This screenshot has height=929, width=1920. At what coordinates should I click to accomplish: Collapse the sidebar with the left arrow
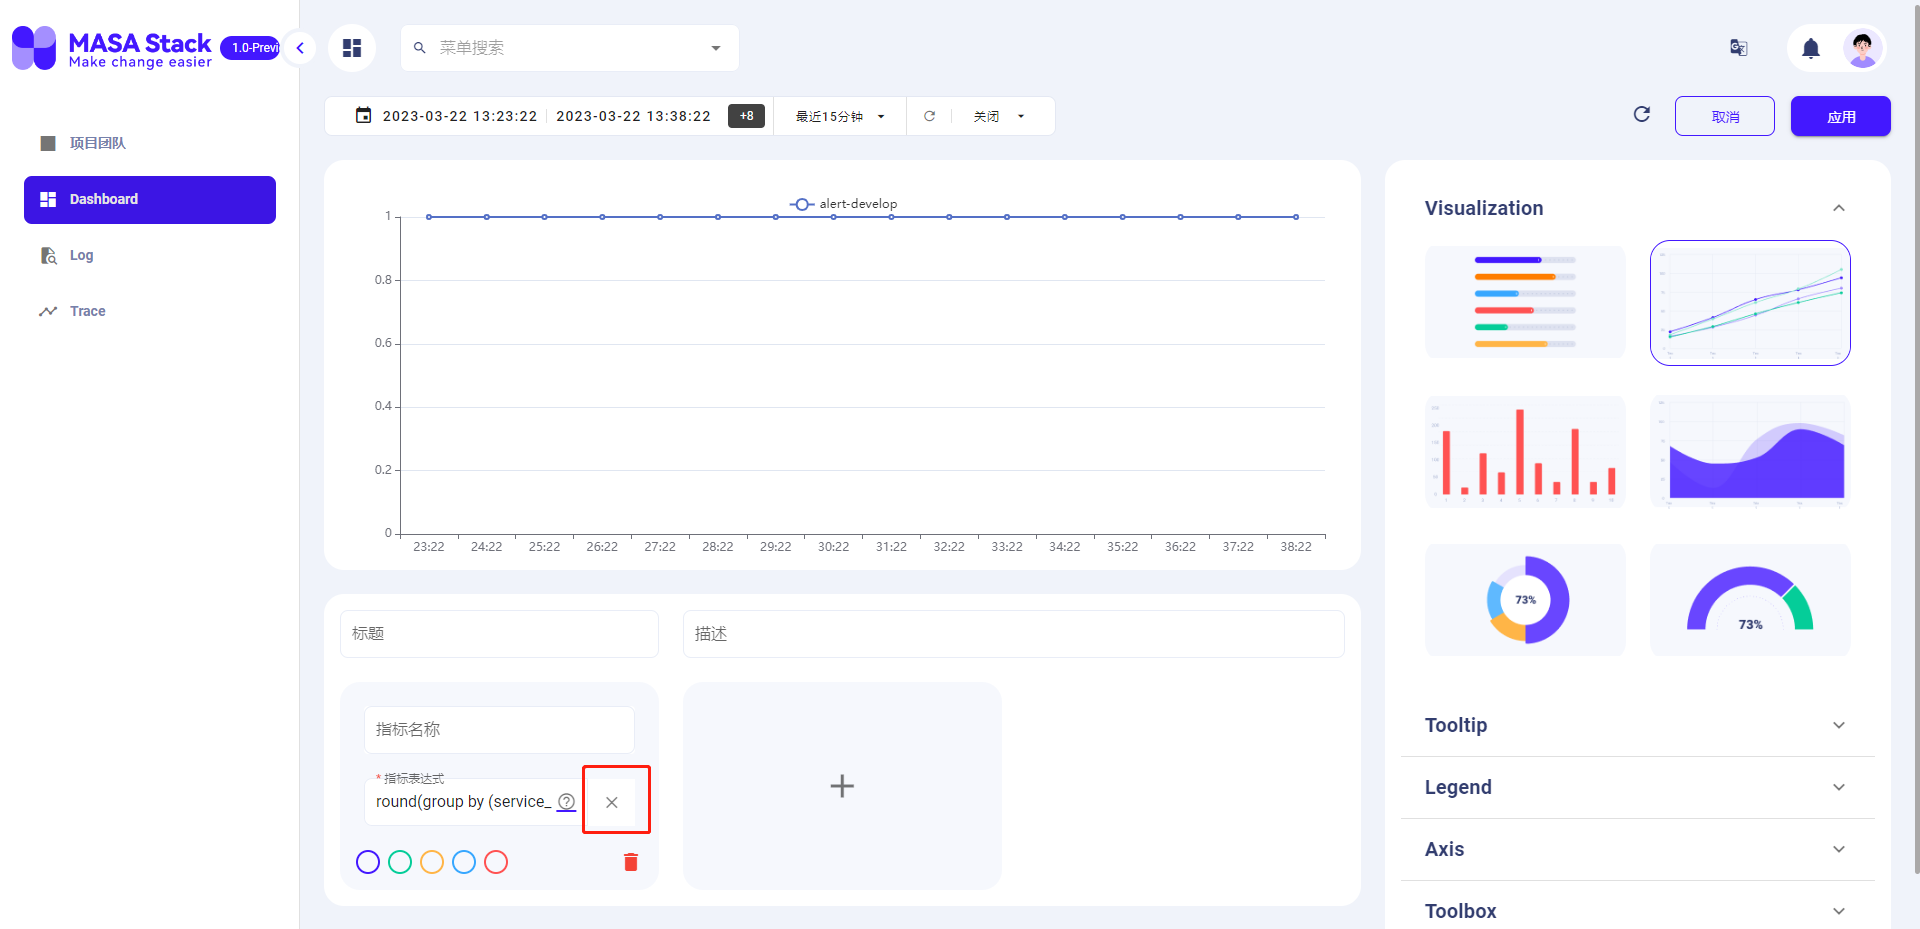299,47
